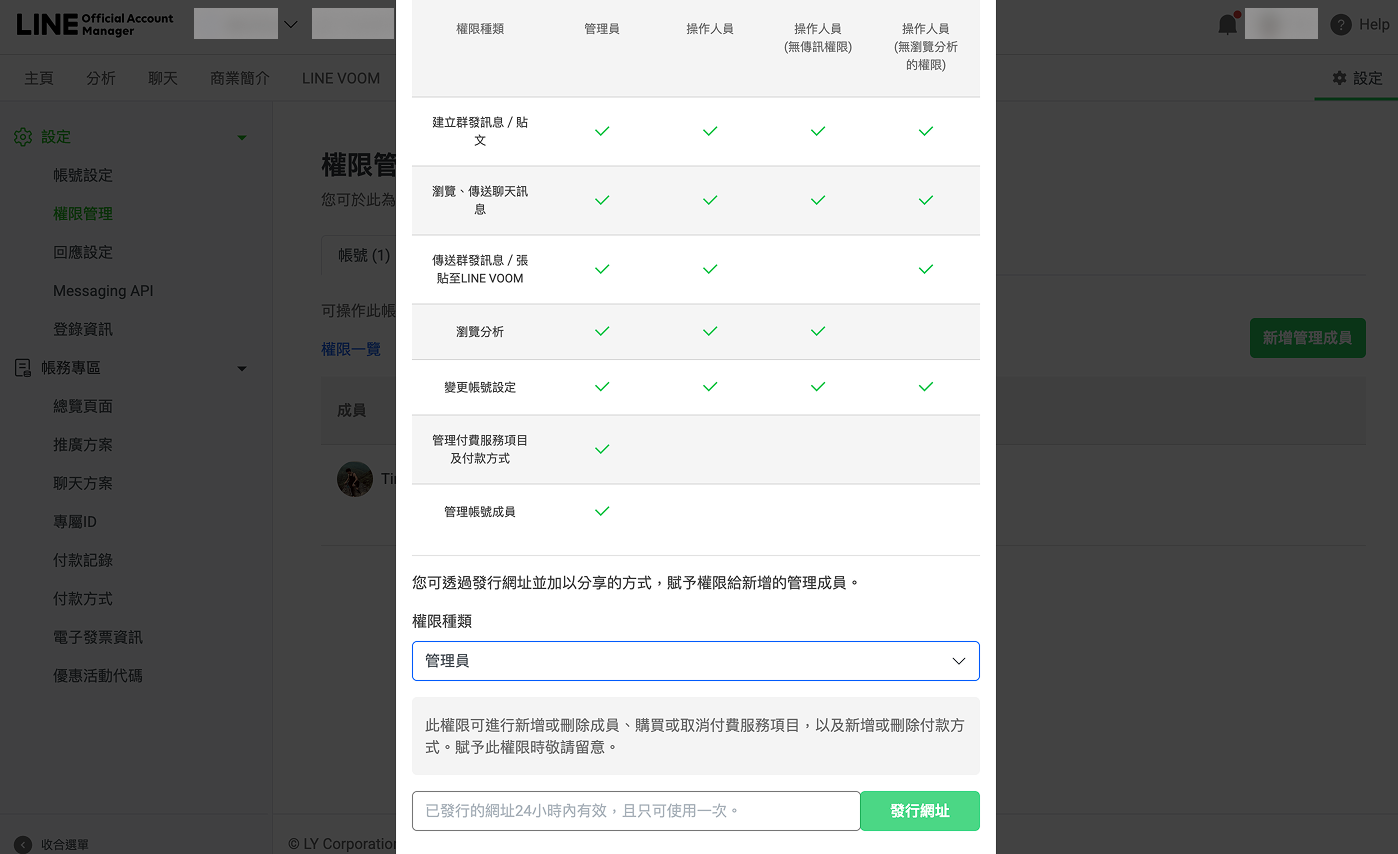
Task: Switch to the 聊天 tab
Action: pyautogui.click(x=163, y=78)
